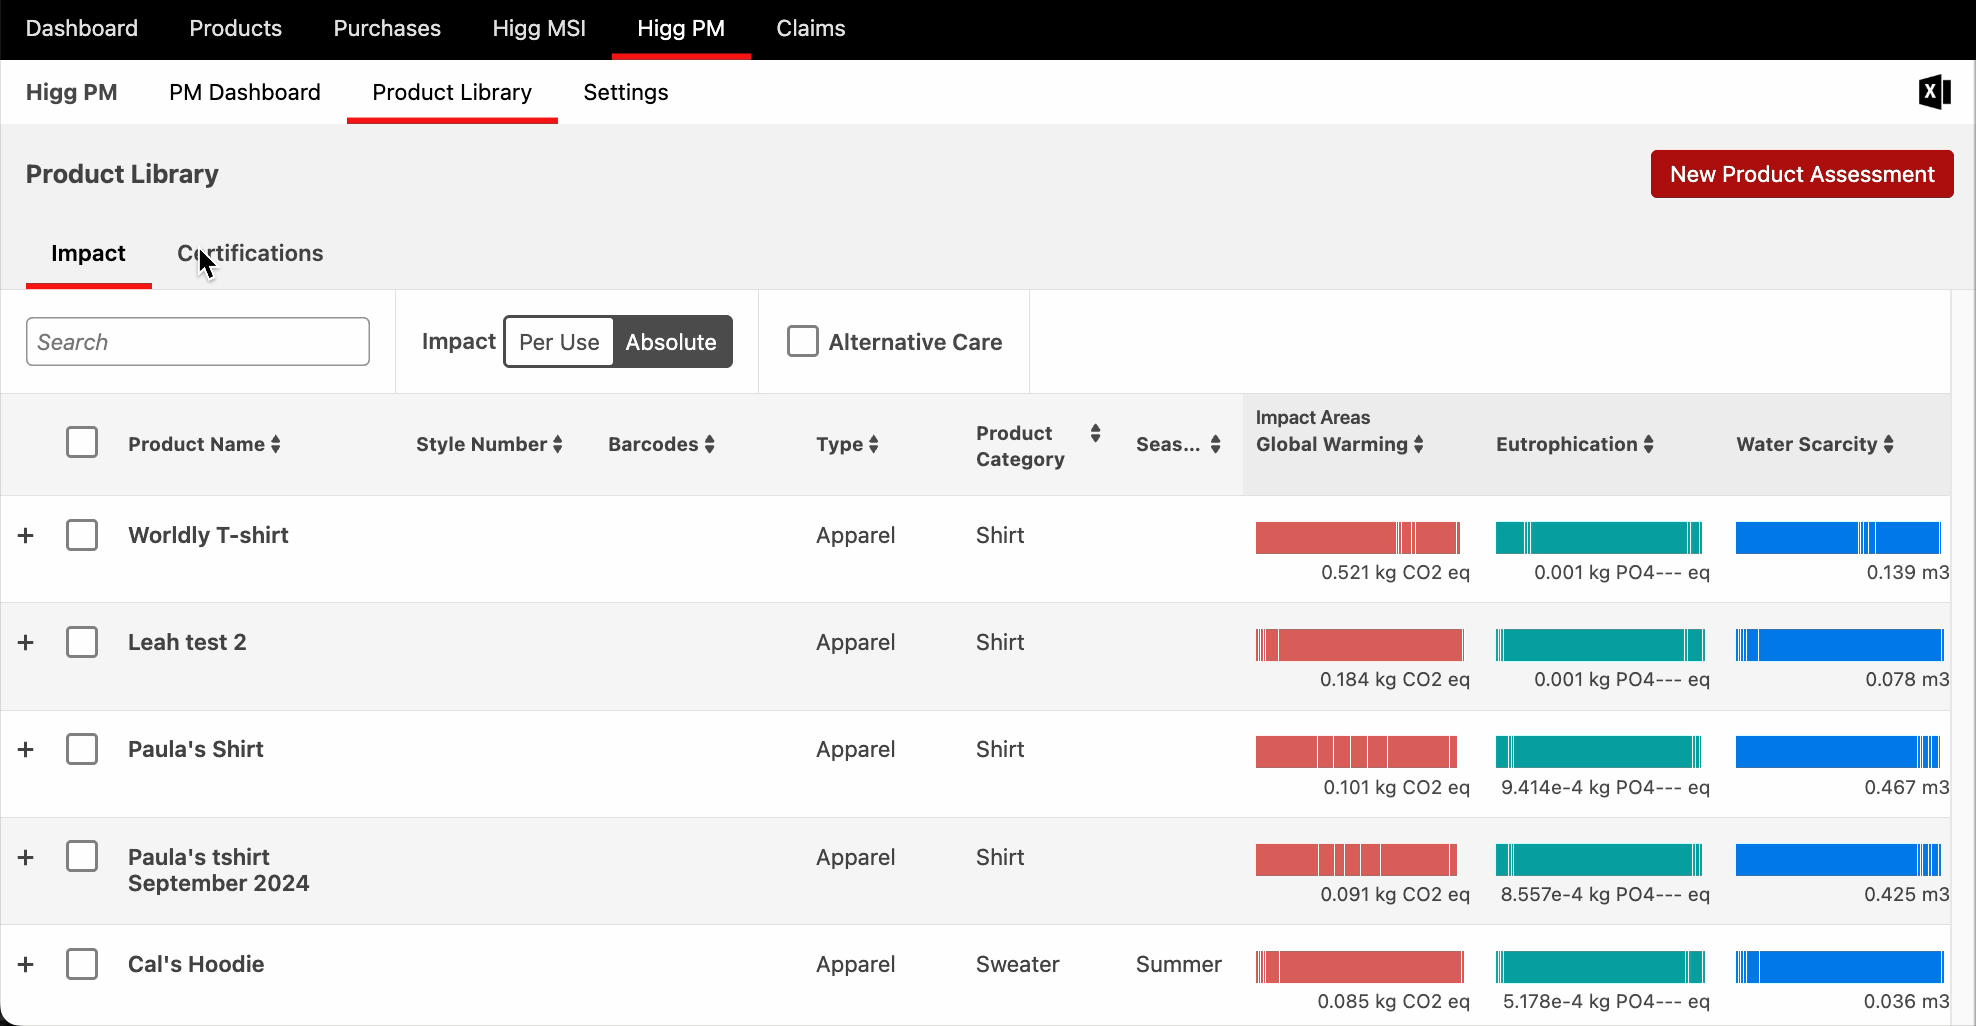
Task: Click the 0.036 m3 water value
Action: coord(1907,1001)
